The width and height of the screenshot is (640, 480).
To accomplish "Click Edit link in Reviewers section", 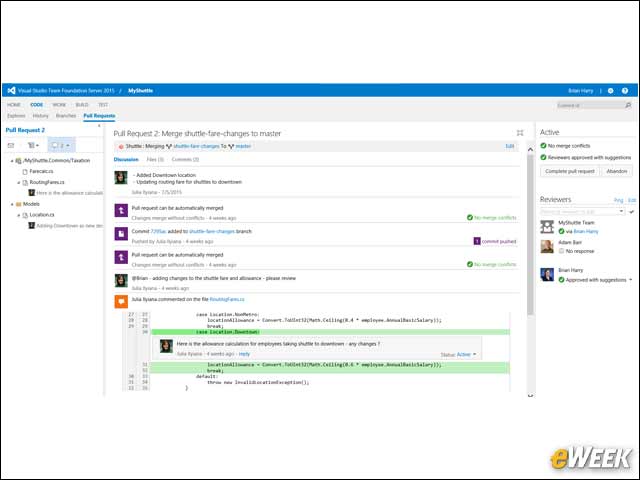I will tap(631, 200).
